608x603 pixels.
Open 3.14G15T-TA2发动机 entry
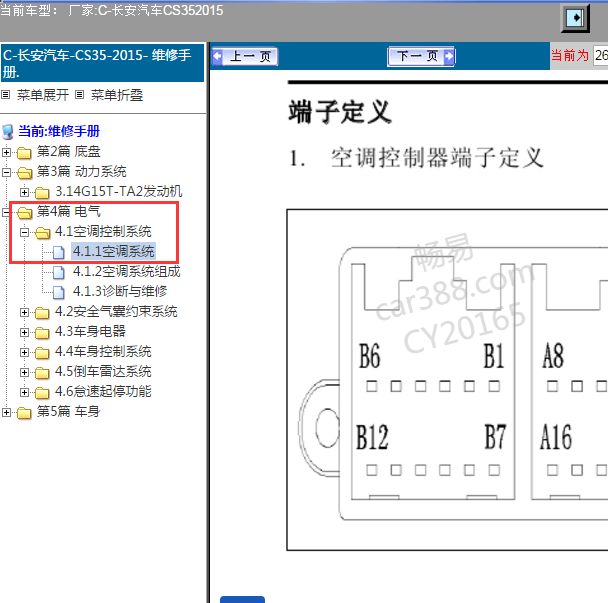[118, 192]
